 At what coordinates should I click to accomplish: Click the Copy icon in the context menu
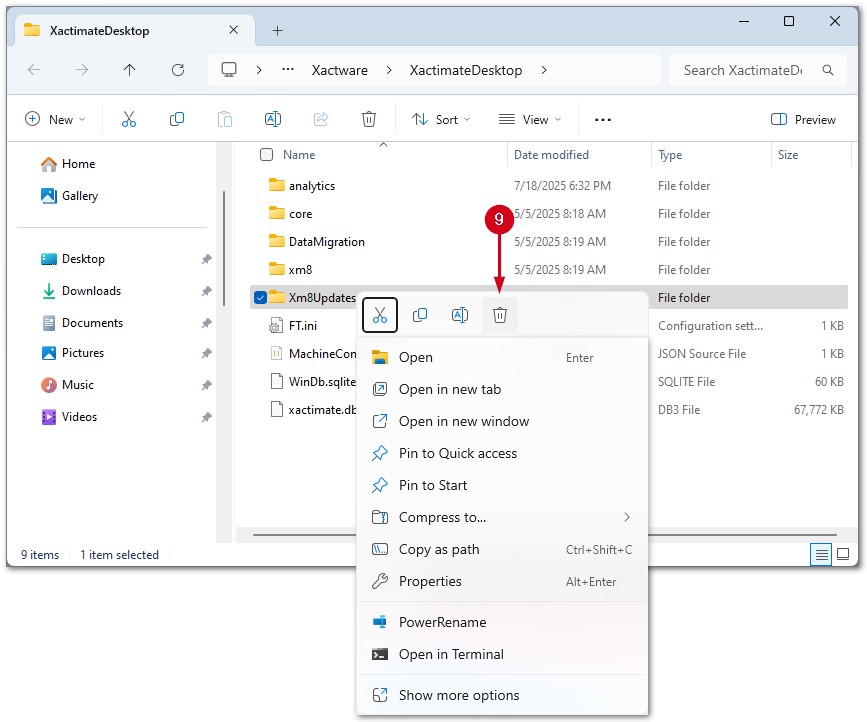pyautogui.click(x=420, y=315)
